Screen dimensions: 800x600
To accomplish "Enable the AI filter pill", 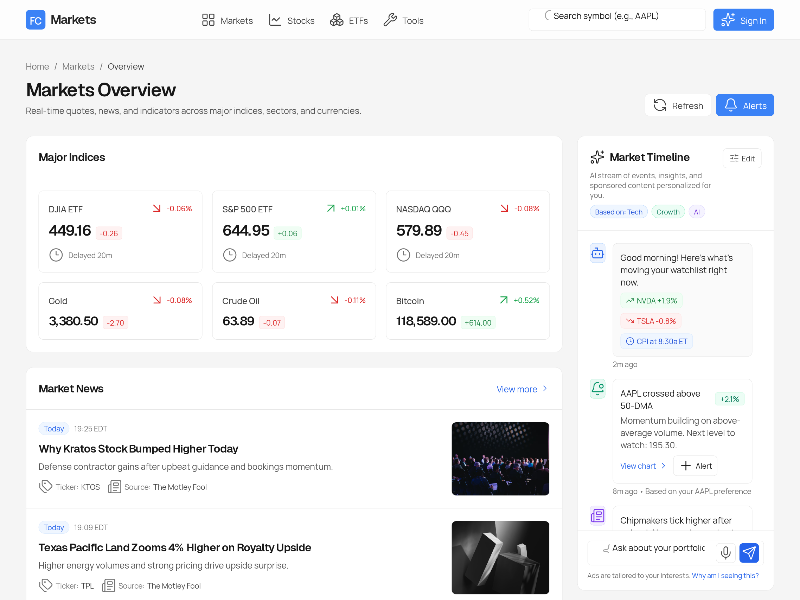I will click(697, 212).
